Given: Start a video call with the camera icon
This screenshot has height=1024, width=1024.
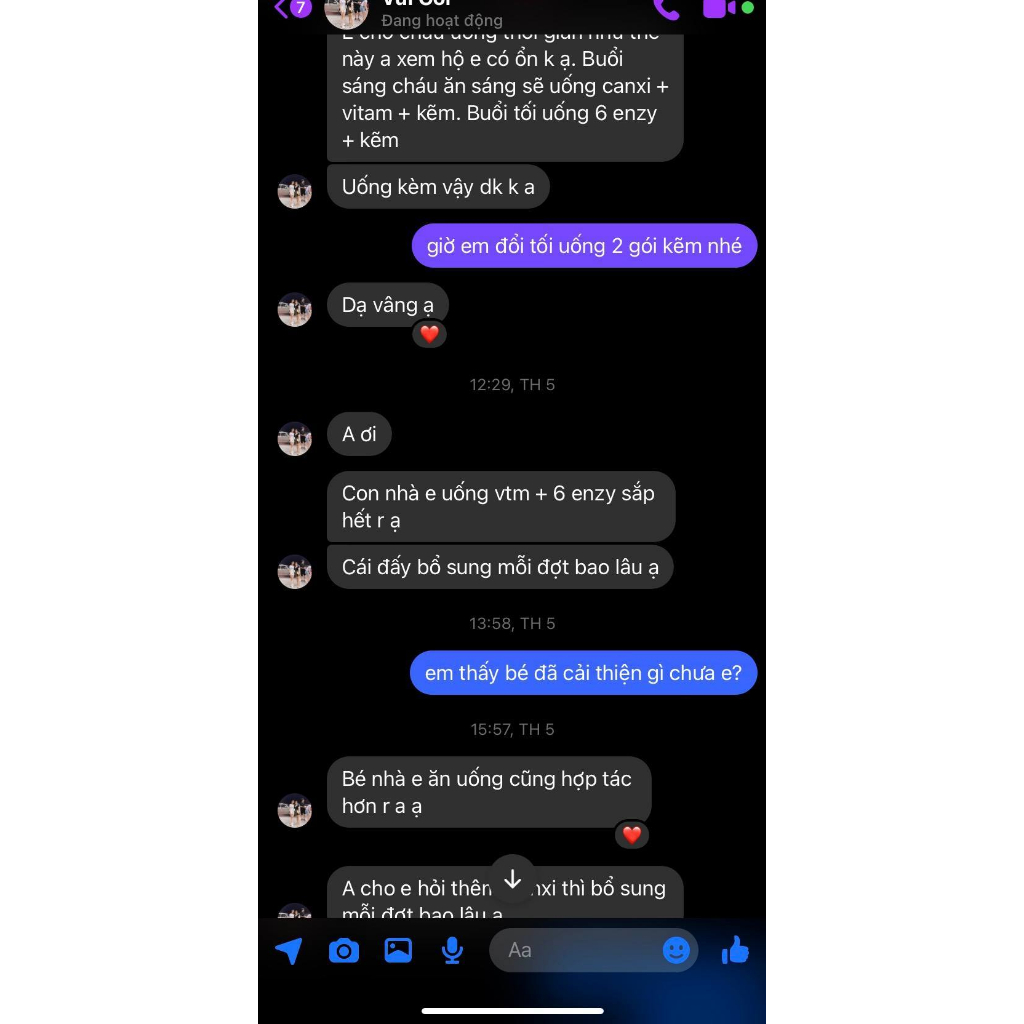Looking at the screenshot, I should coord(720,8).
